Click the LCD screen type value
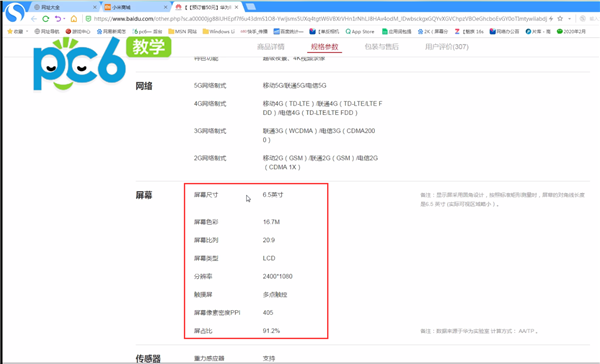 269,258
